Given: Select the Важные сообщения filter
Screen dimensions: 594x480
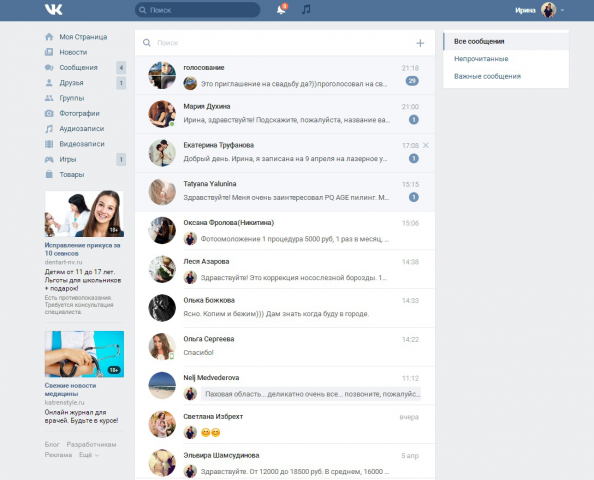Looking at the screenshot, I should point(506,76).
